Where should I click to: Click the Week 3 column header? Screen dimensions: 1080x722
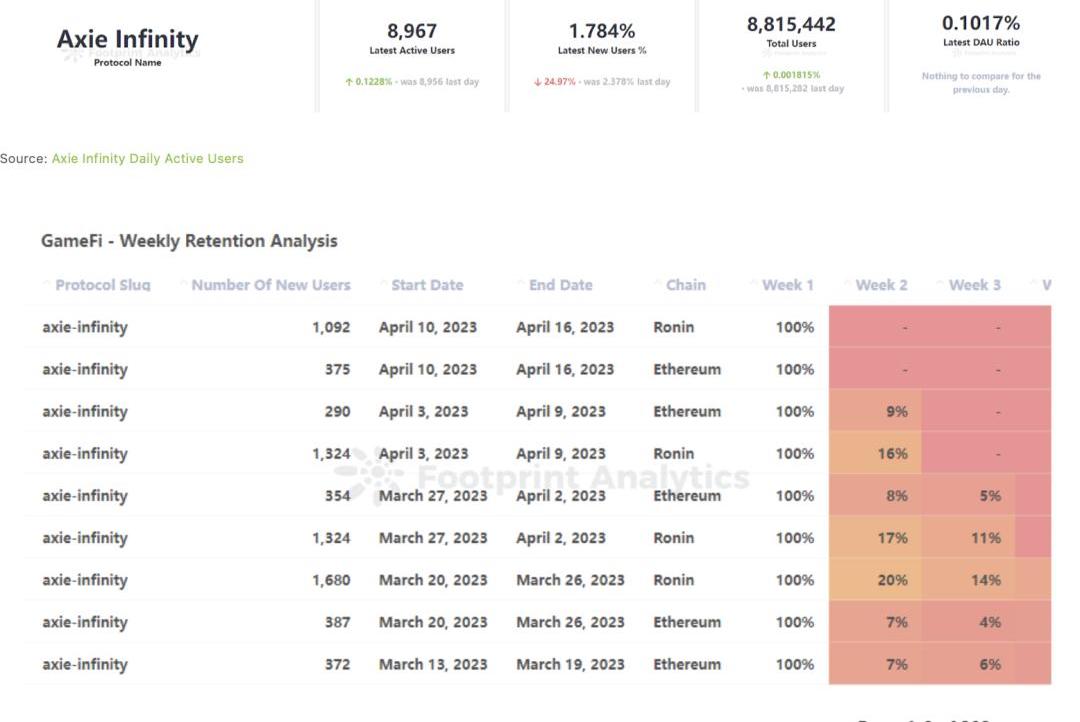click(x=974, y=285)
